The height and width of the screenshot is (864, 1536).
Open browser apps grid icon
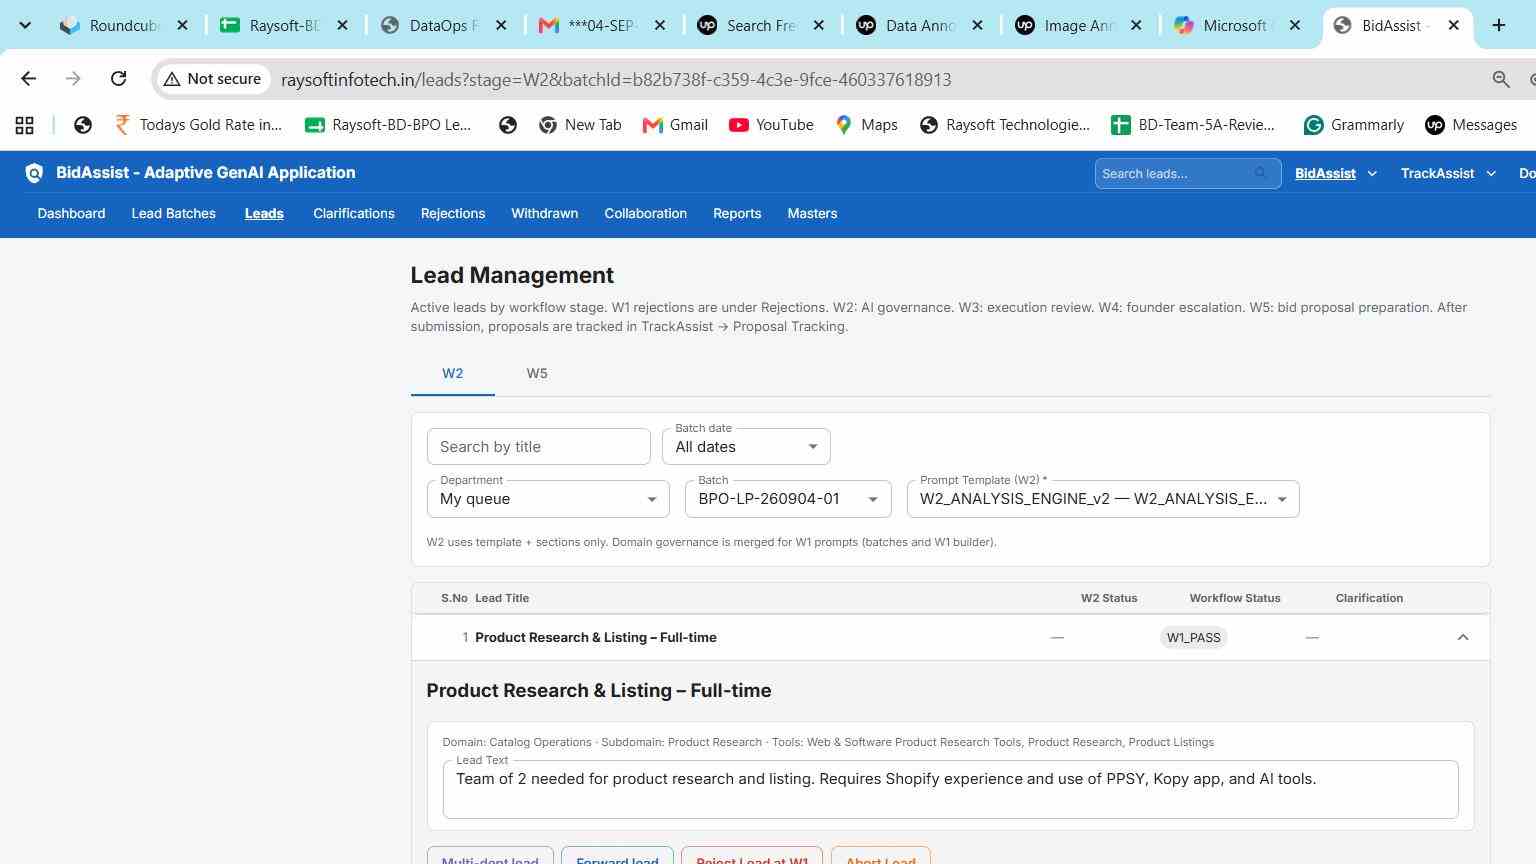(x=25, y=125)
